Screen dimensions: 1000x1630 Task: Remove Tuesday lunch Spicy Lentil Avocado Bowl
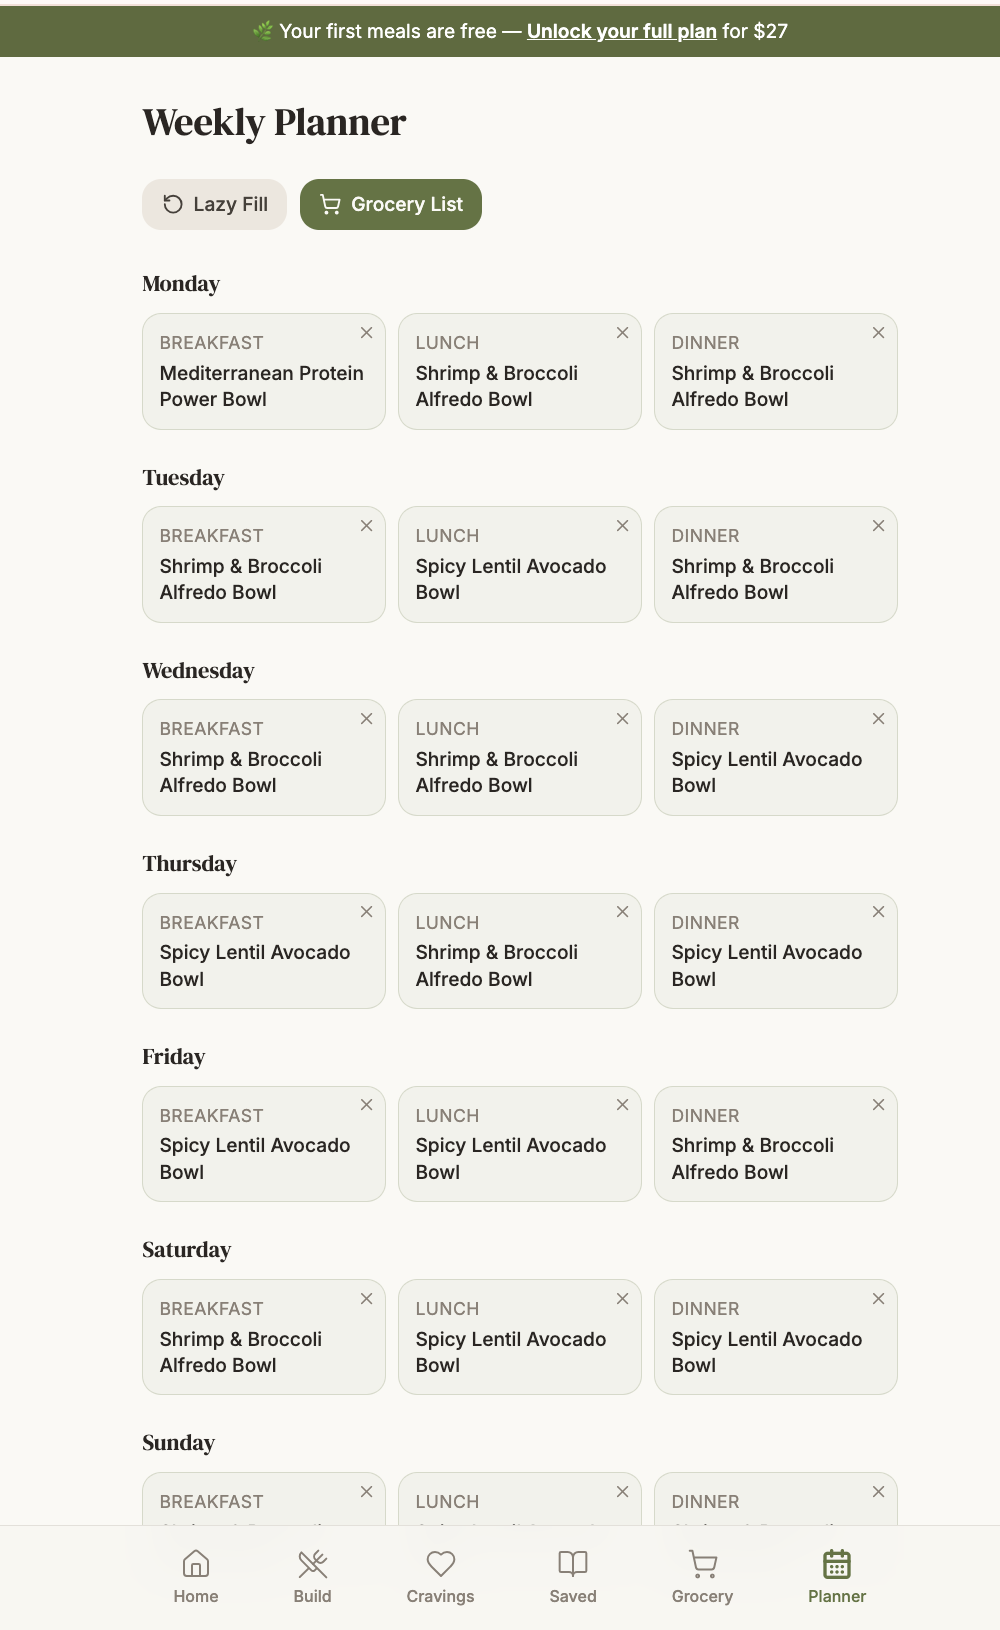tap(623, 526)
